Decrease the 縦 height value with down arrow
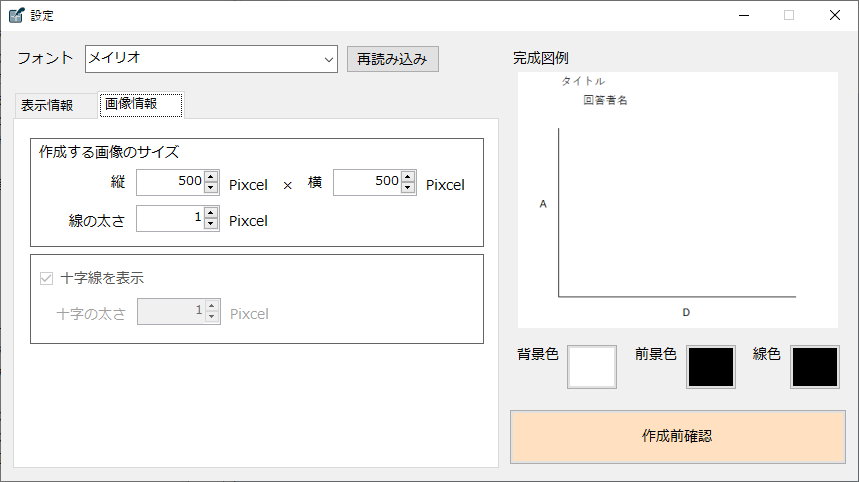 coord(211,188)
